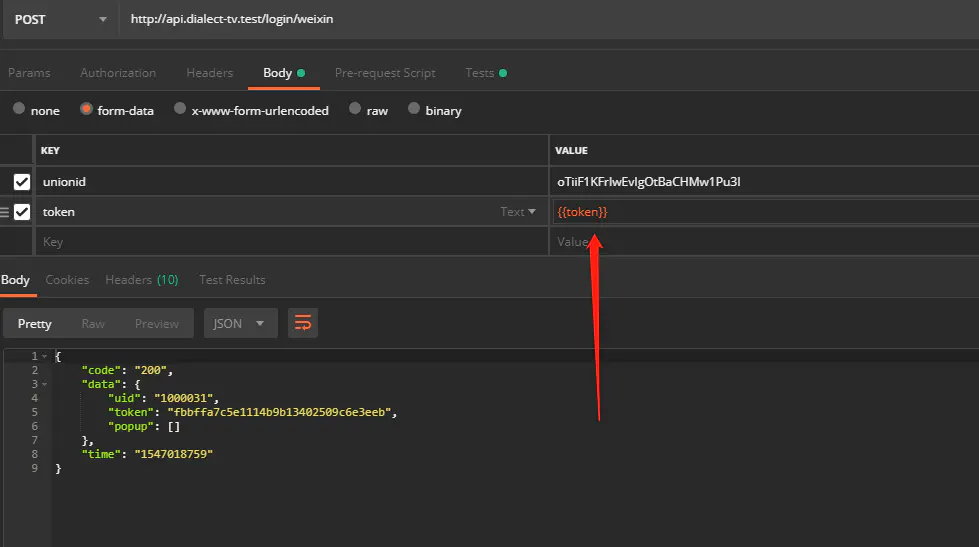Uncheck the token row checkbox
The height and width of the screenshot is (547, 979).
(22, 212)
